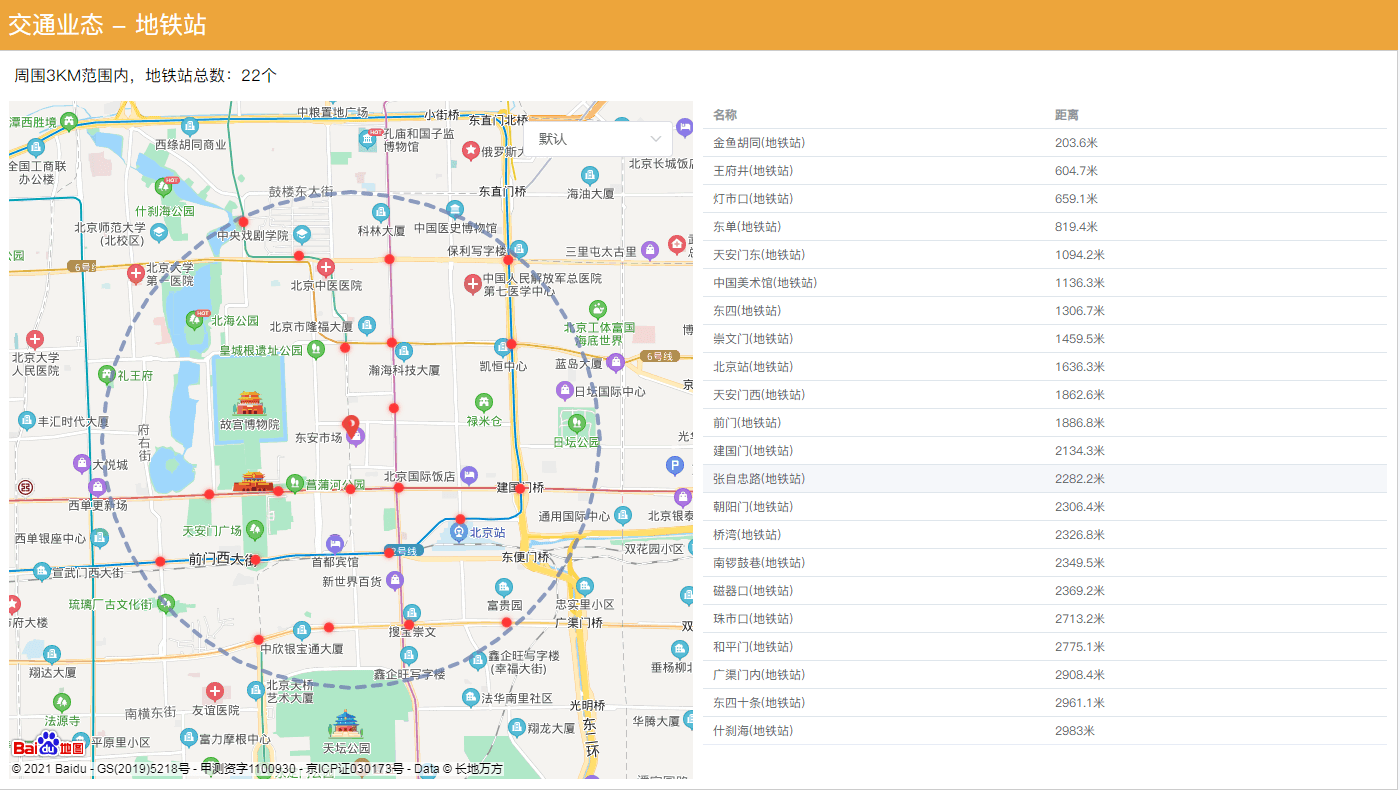Select the 张自忠路(地铁站) row

1045,479
